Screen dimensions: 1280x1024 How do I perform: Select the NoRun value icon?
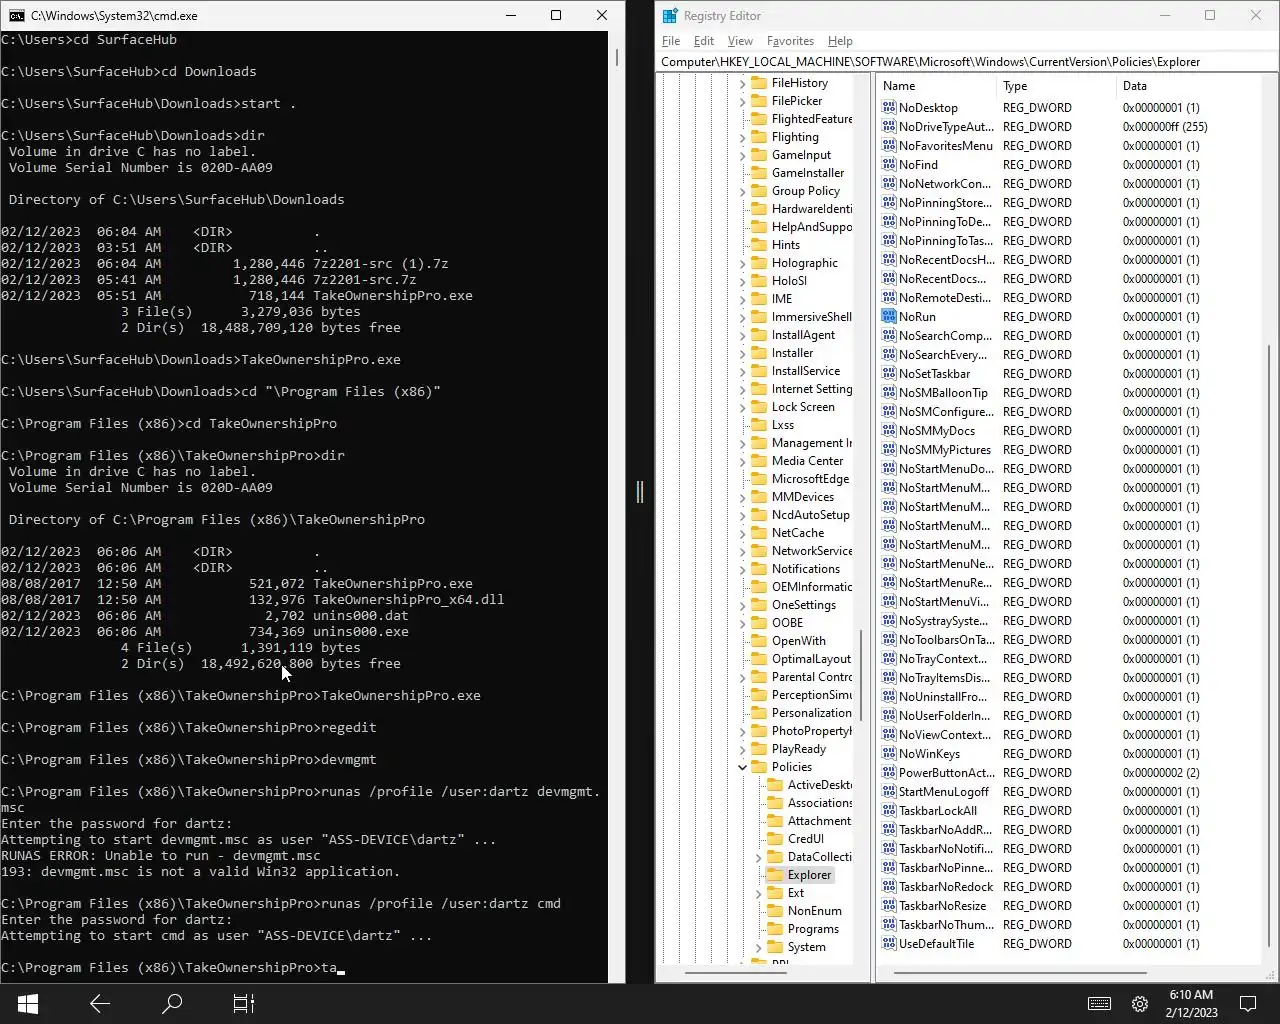[889, 316]
